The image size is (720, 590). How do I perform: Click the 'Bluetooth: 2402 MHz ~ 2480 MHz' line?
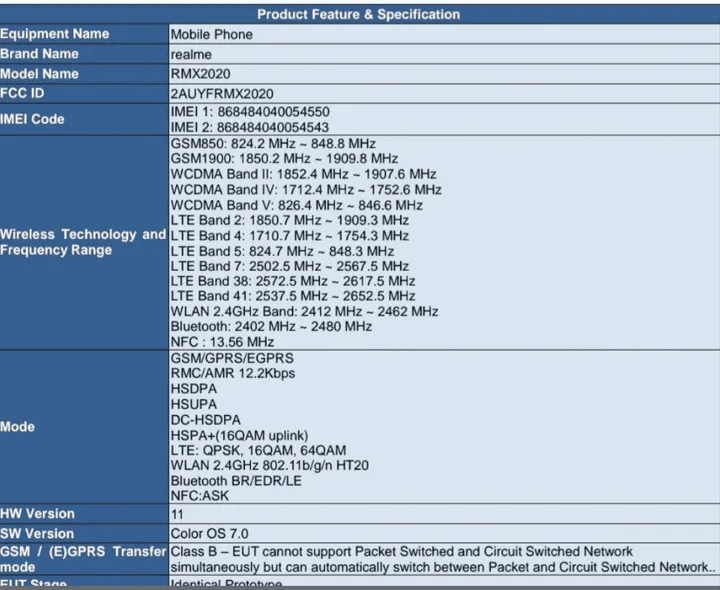271,326
